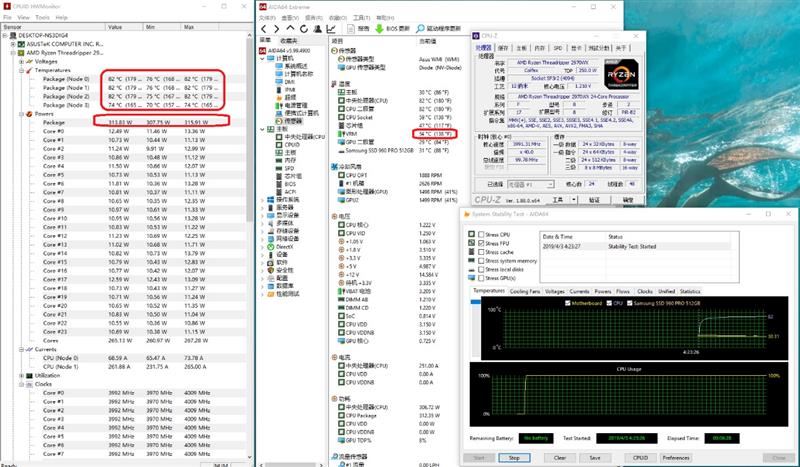This screenshot has width=800, height=467.
Task: Open HWMonitor View menu
Action: 23,17
